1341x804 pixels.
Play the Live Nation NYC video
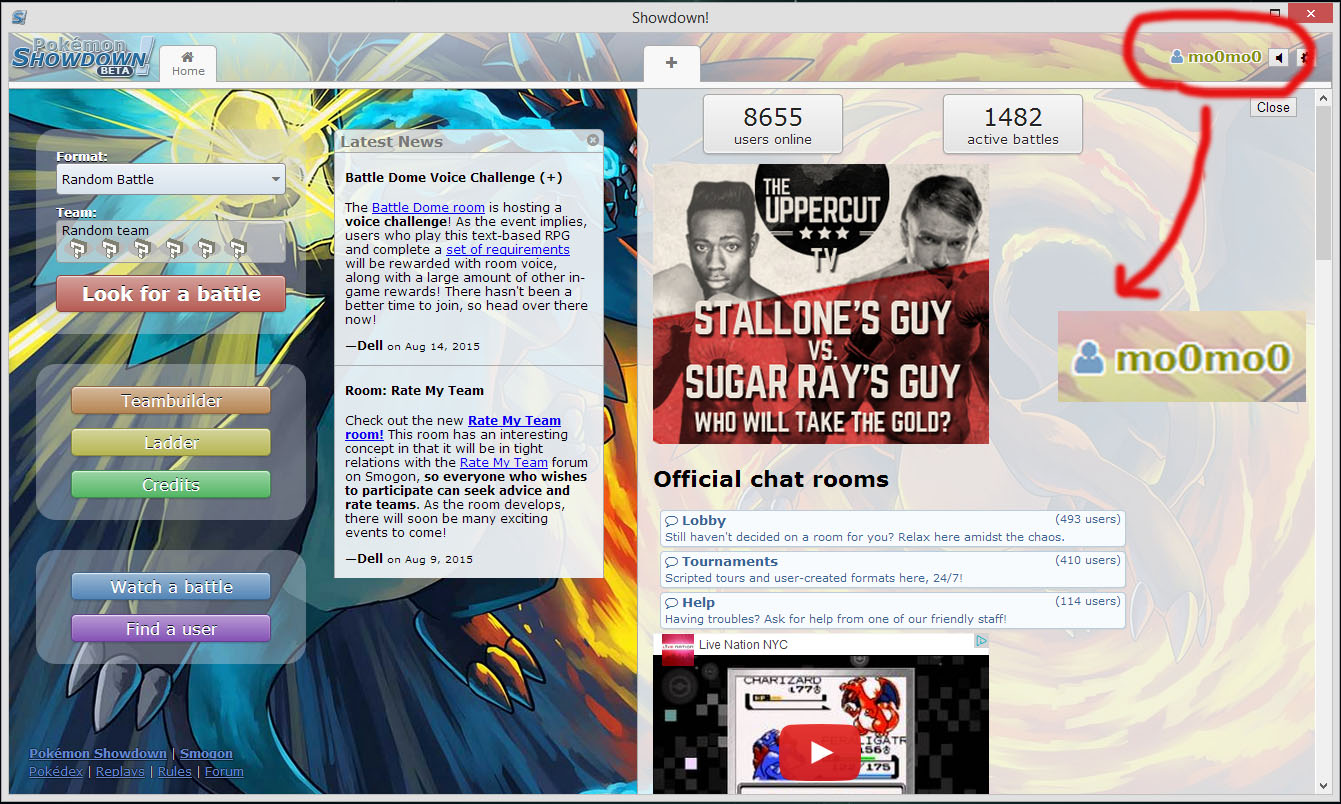pos(820,752)
